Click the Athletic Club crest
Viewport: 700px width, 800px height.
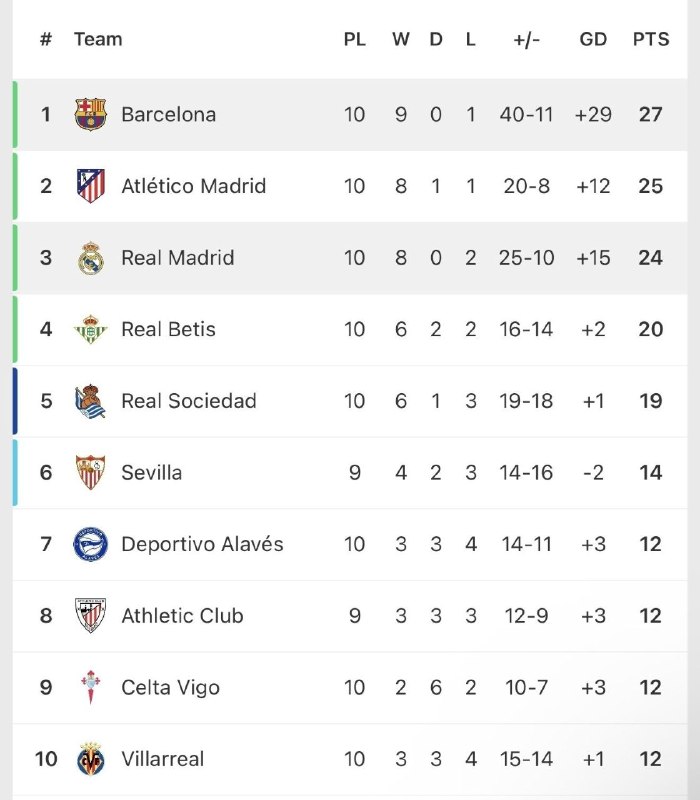pos(90,615)
